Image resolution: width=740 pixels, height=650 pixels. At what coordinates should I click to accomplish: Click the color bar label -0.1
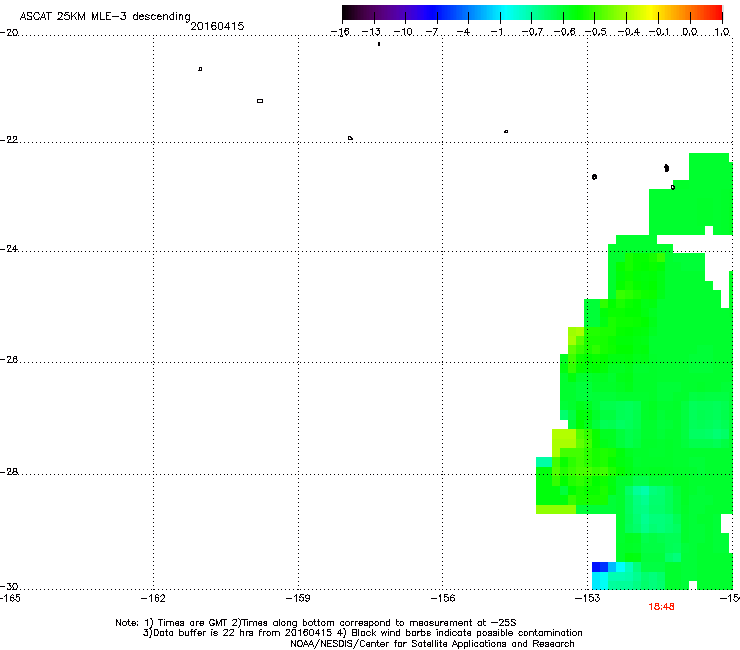[659, 32]
